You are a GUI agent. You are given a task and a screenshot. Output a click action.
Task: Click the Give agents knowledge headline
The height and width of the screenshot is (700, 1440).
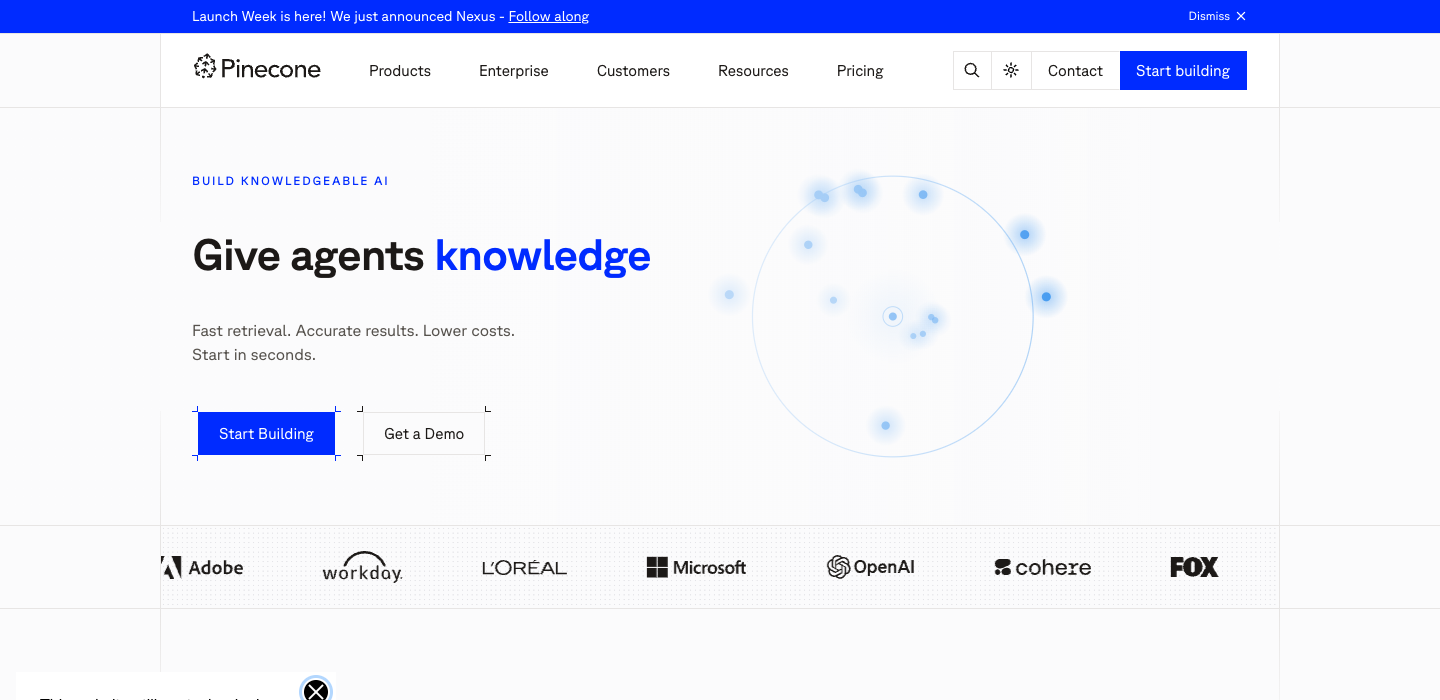coord(421,256)
